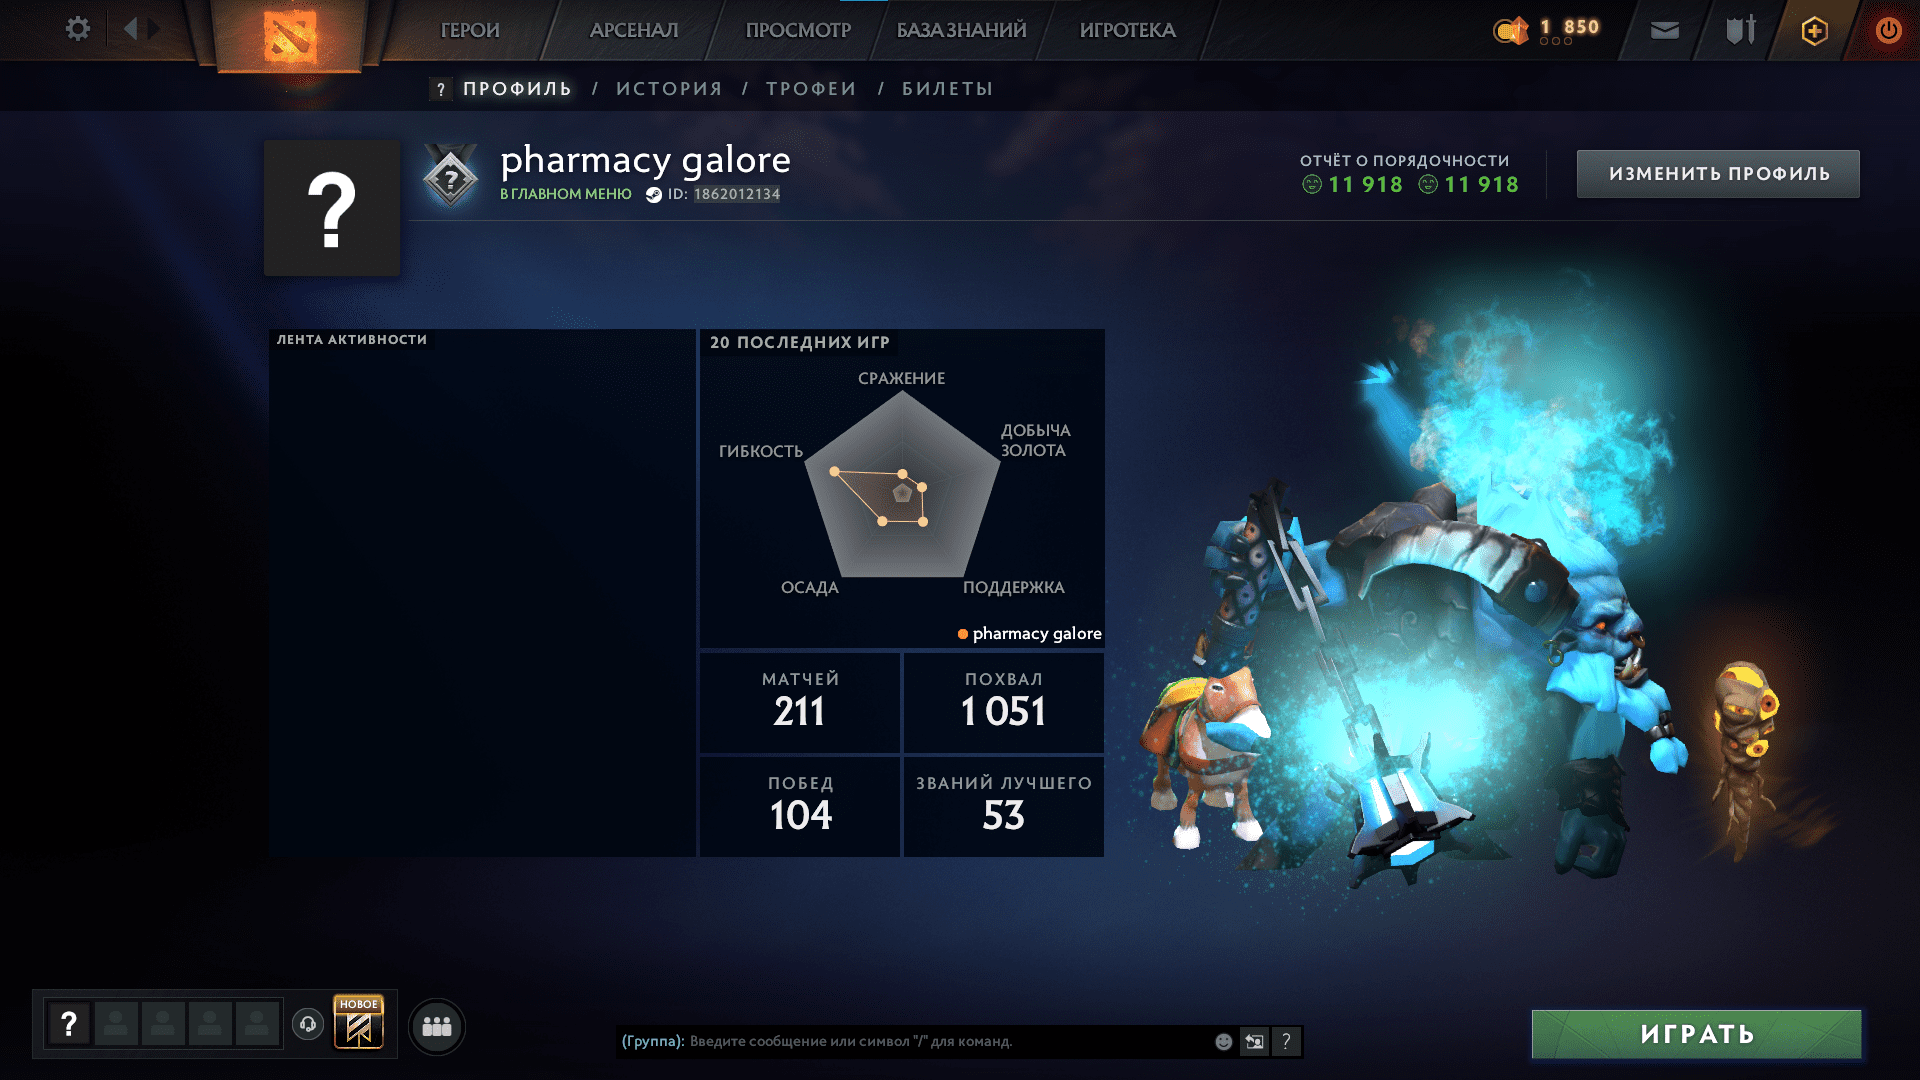The width and height of the screenshot is (1920, 1080).
Task: Toggle voice chat headset icon
Action: point(308,1024)
